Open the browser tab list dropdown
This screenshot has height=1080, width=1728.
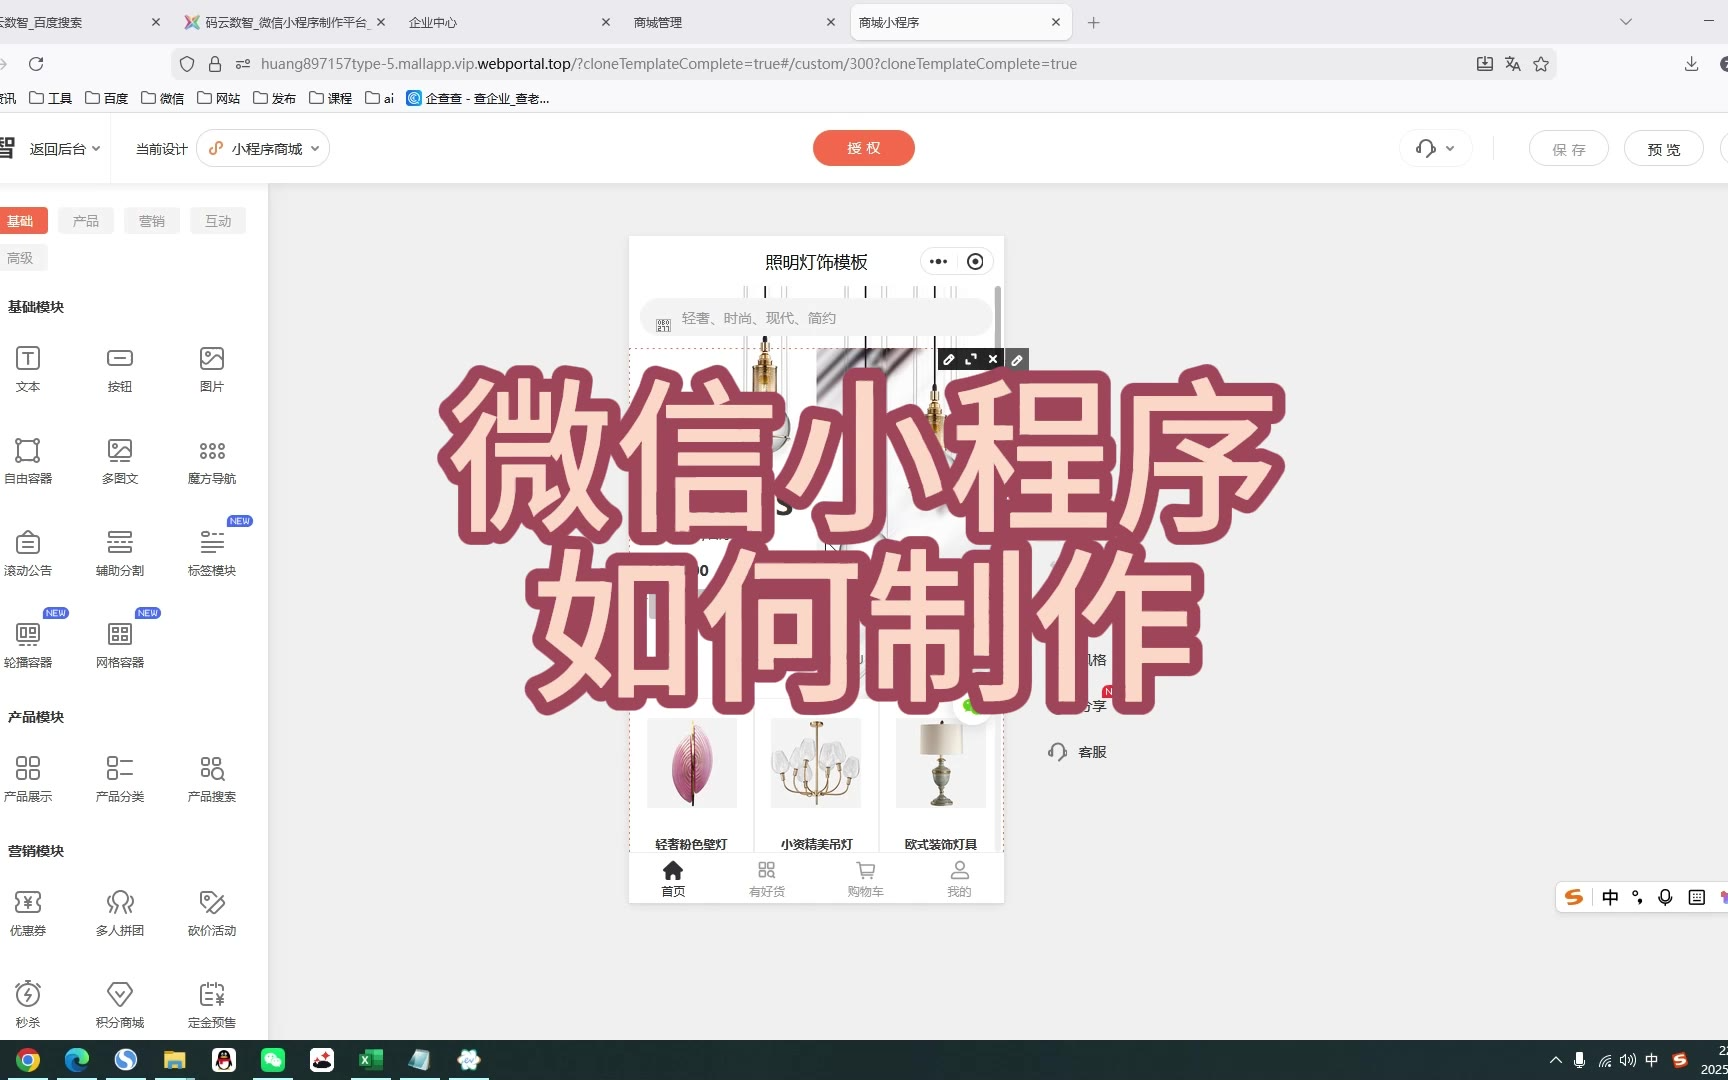[1626, 22]
